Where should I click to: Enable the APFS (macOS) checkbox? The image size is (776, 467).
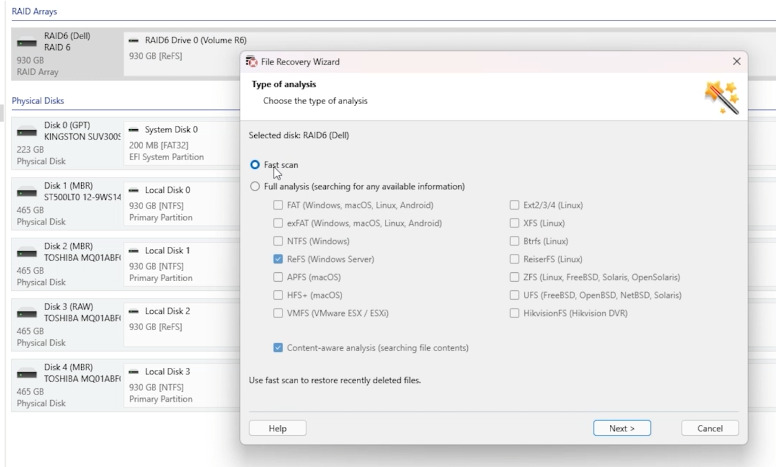pos(278,277)
